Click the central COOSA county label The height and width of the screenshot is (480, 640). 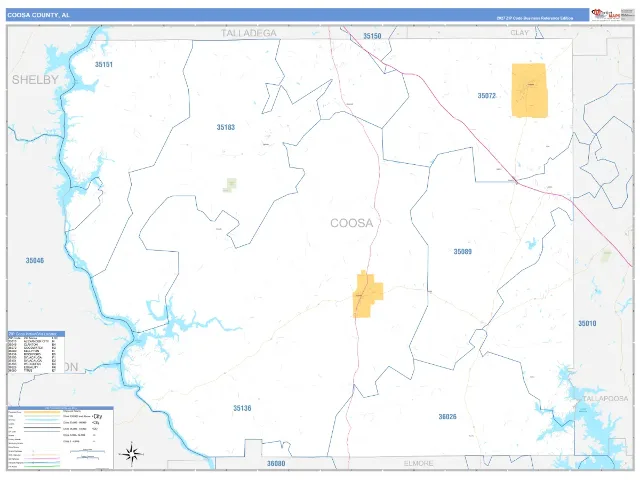point(351,223)
